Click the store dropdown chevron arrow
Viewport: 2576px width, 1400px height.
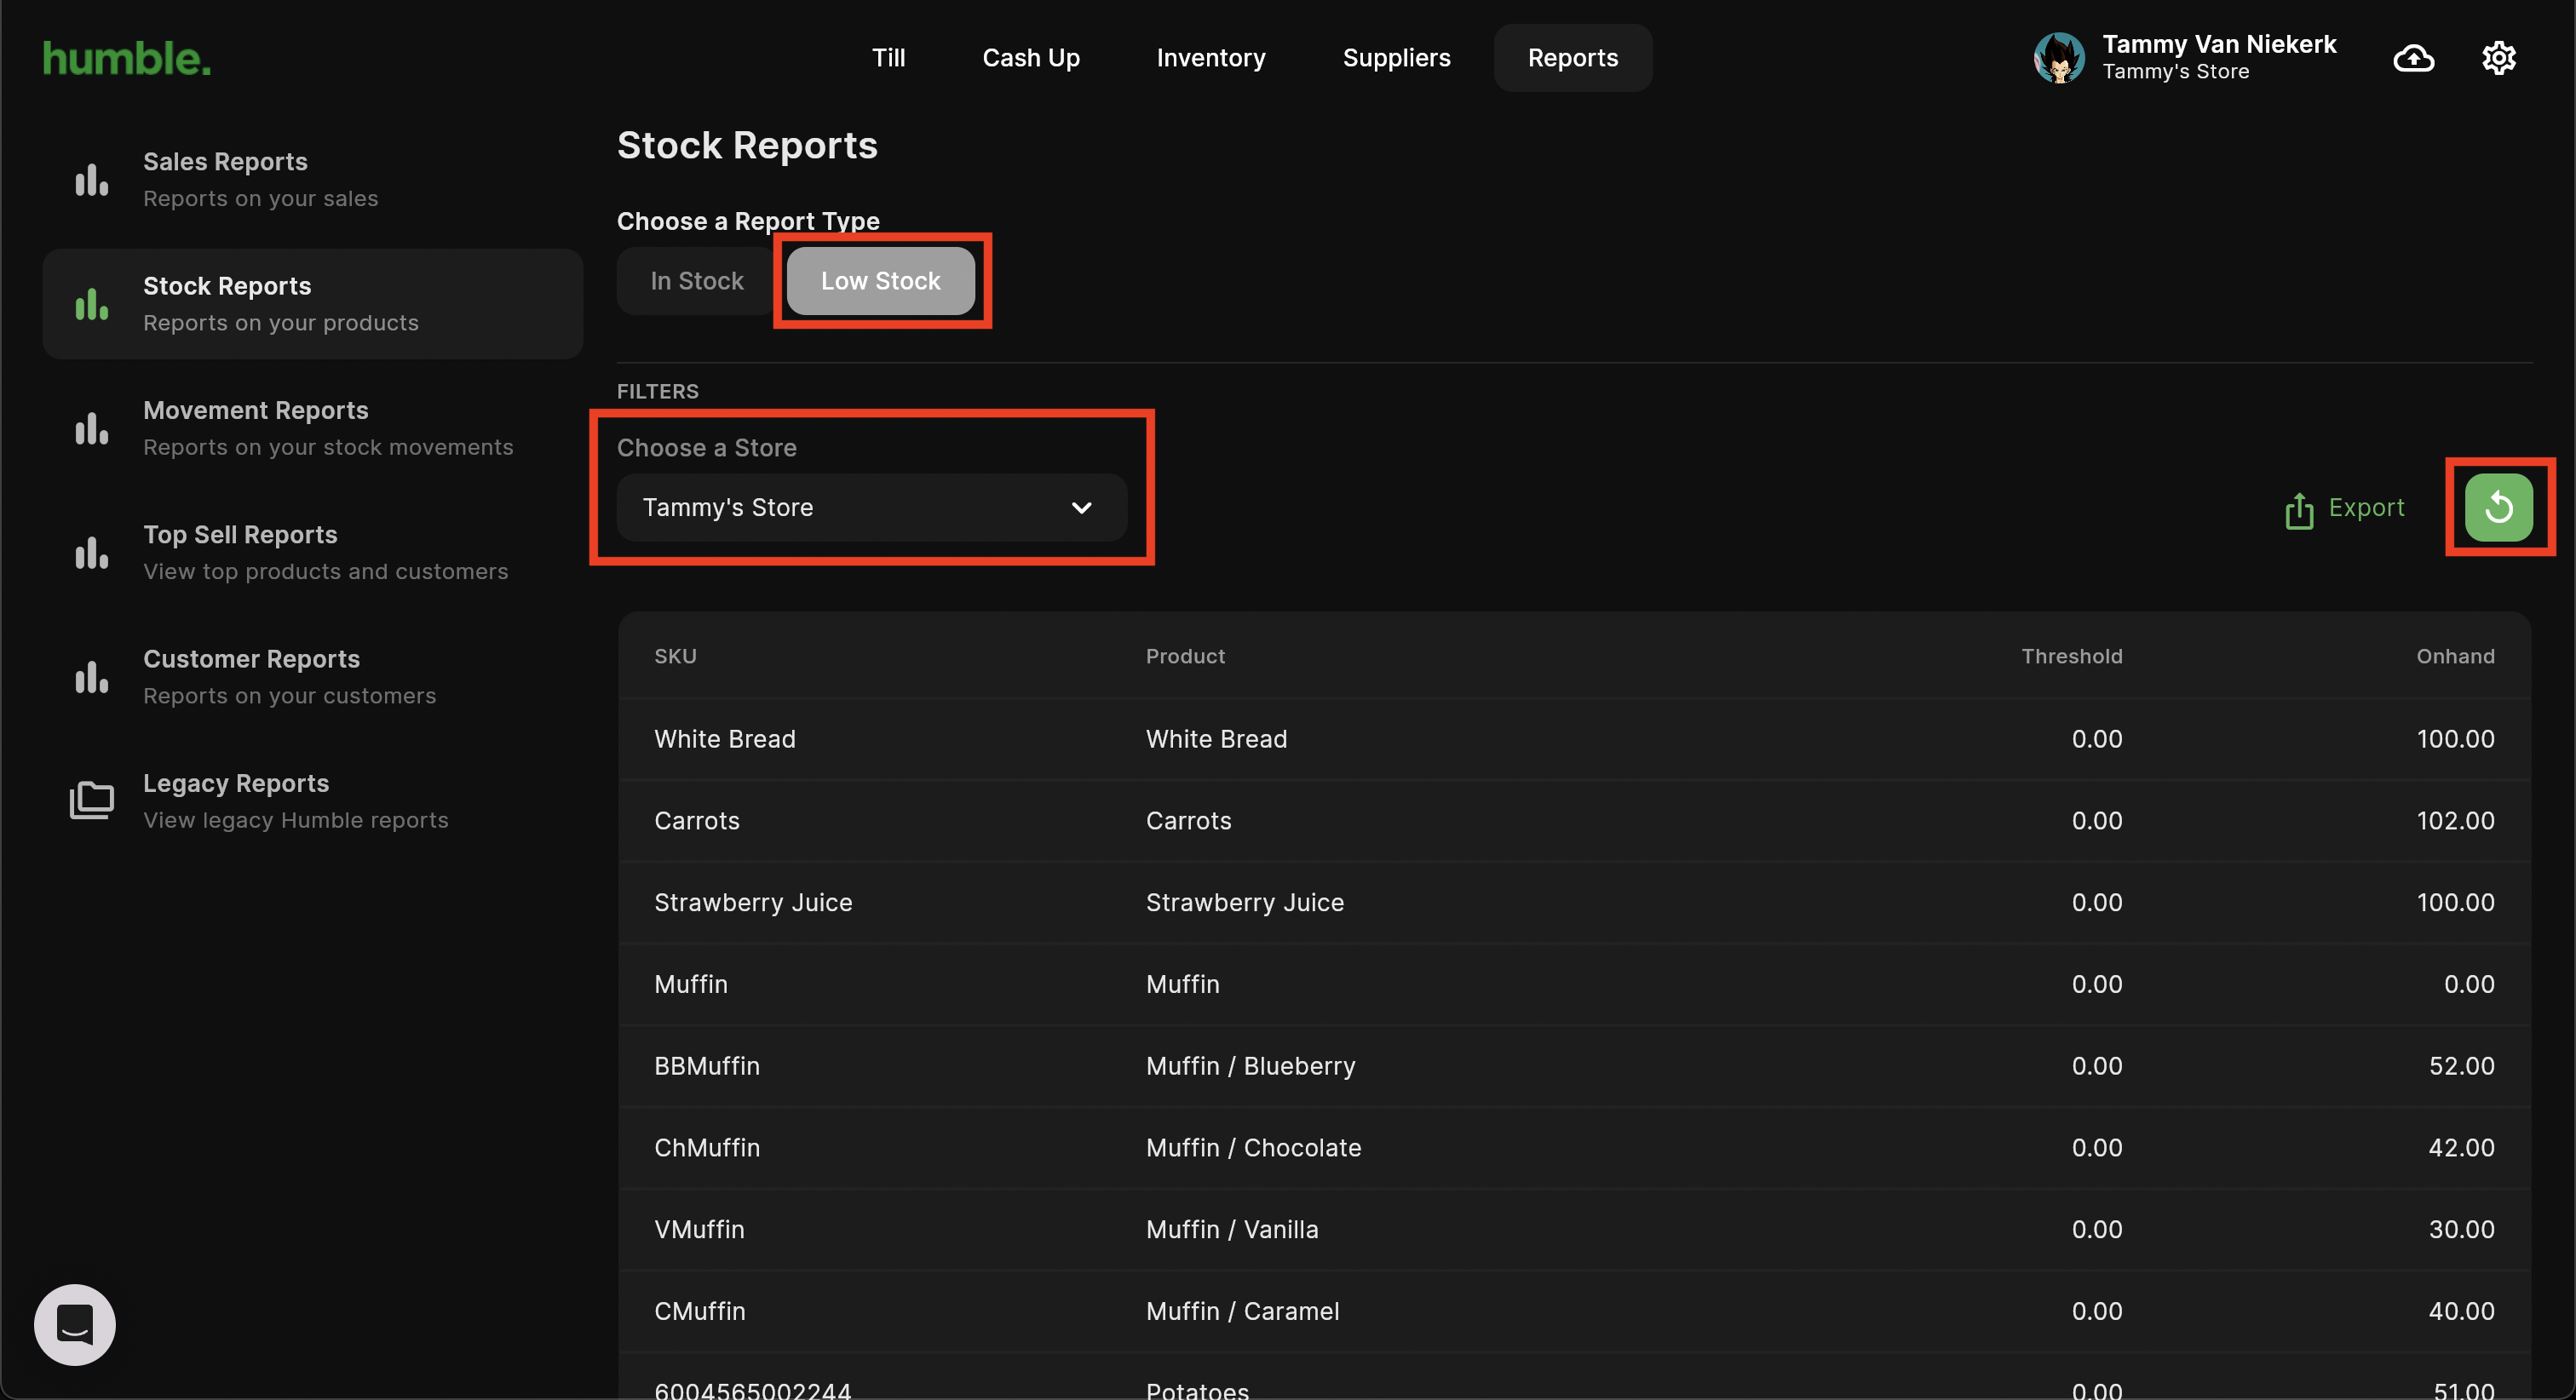click(1081, 508)
